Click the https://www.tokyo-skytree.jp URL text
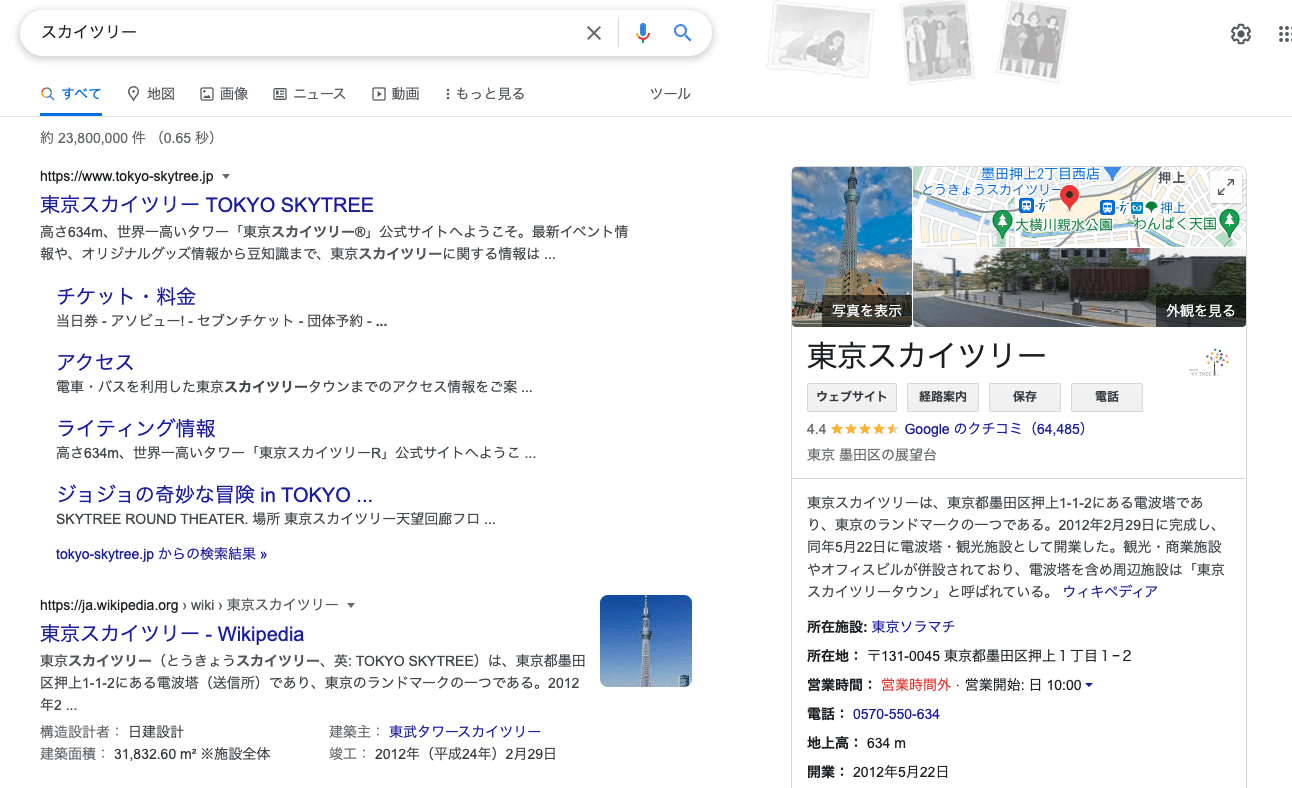Image resolution: width=1292 pixels, height=788 pixels. click(127, 177)
